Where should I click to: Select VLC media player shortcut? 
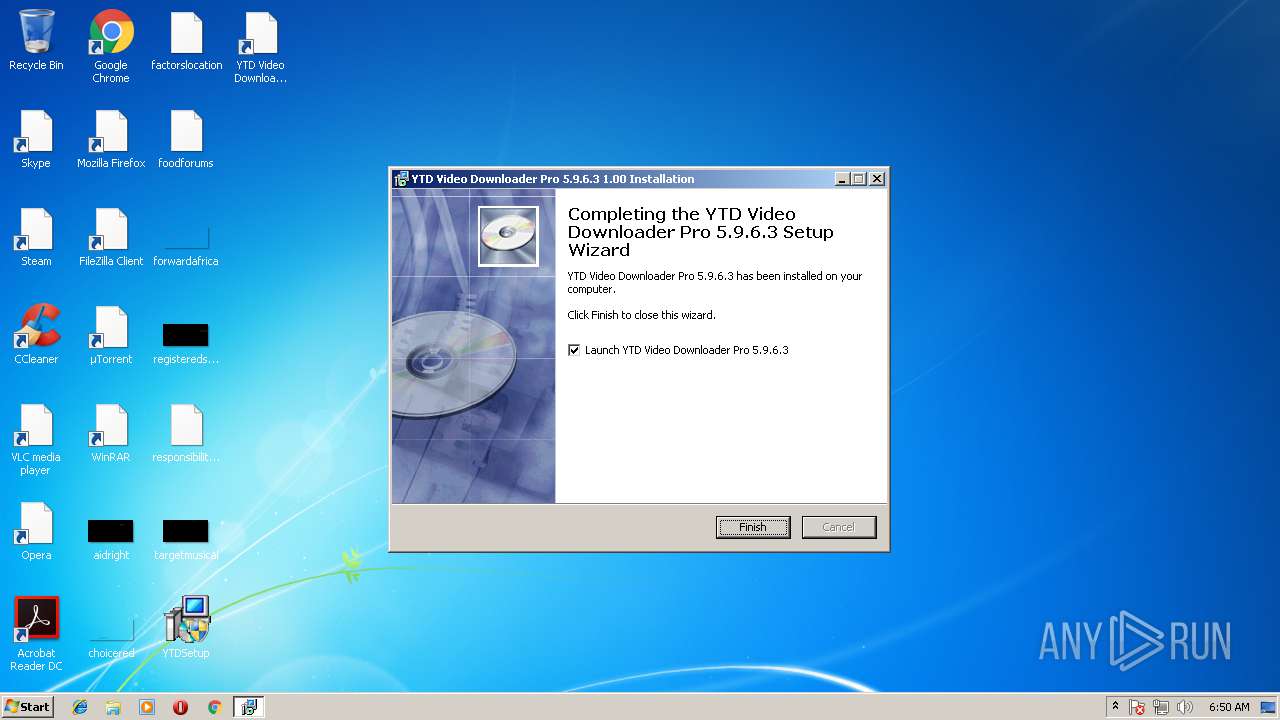pyautogui.click(x=36, y=439)
